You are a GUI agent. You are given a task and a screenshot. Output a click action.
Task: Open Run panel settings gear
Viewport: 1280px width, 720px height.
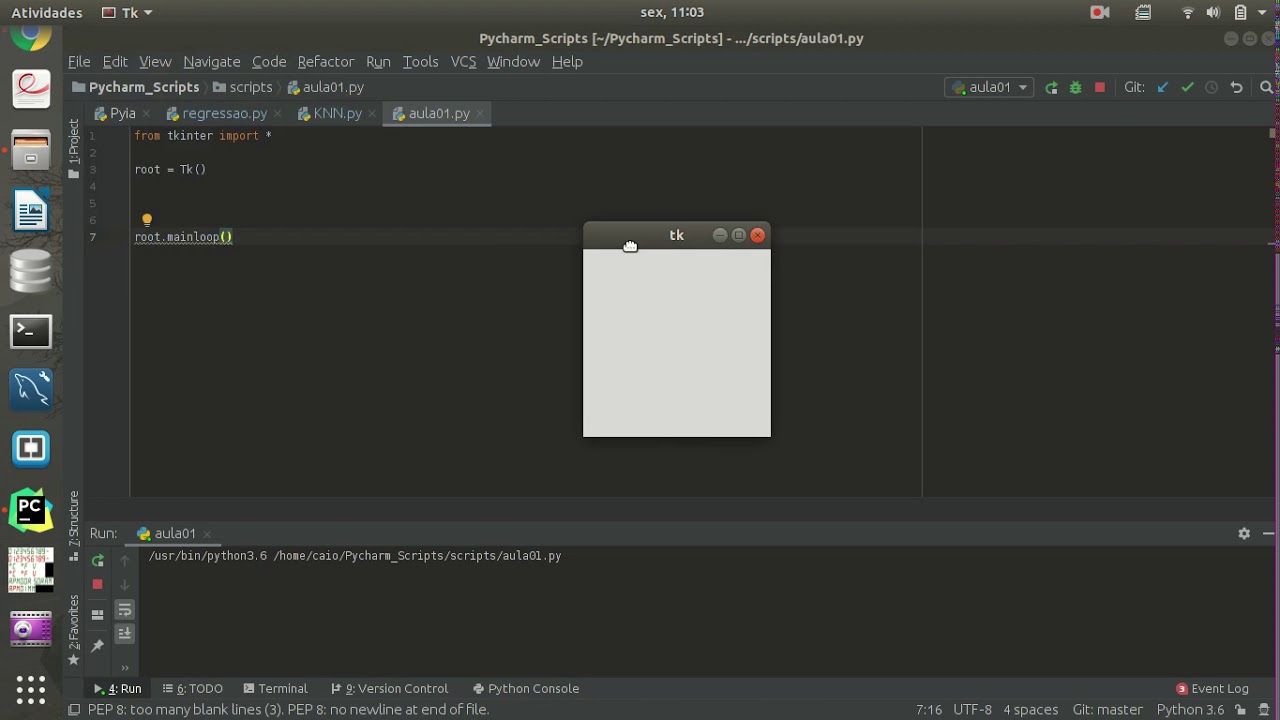(1244, 534)
